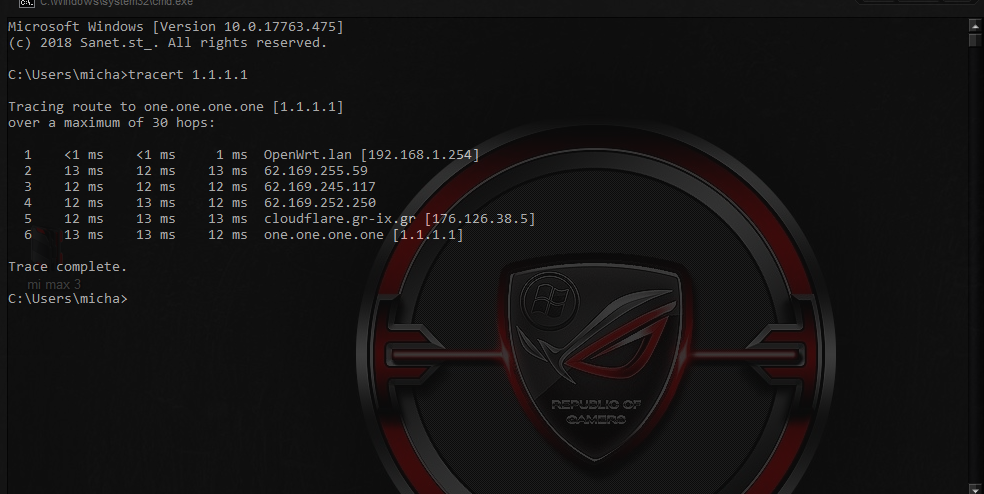
Task: Click the IP address 62.169.255.59
Action: [316, 171]
